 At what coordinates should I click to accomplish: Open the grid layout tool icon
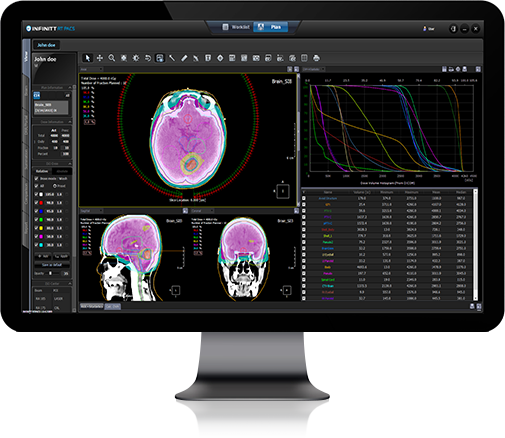click(x=304, y=58)
